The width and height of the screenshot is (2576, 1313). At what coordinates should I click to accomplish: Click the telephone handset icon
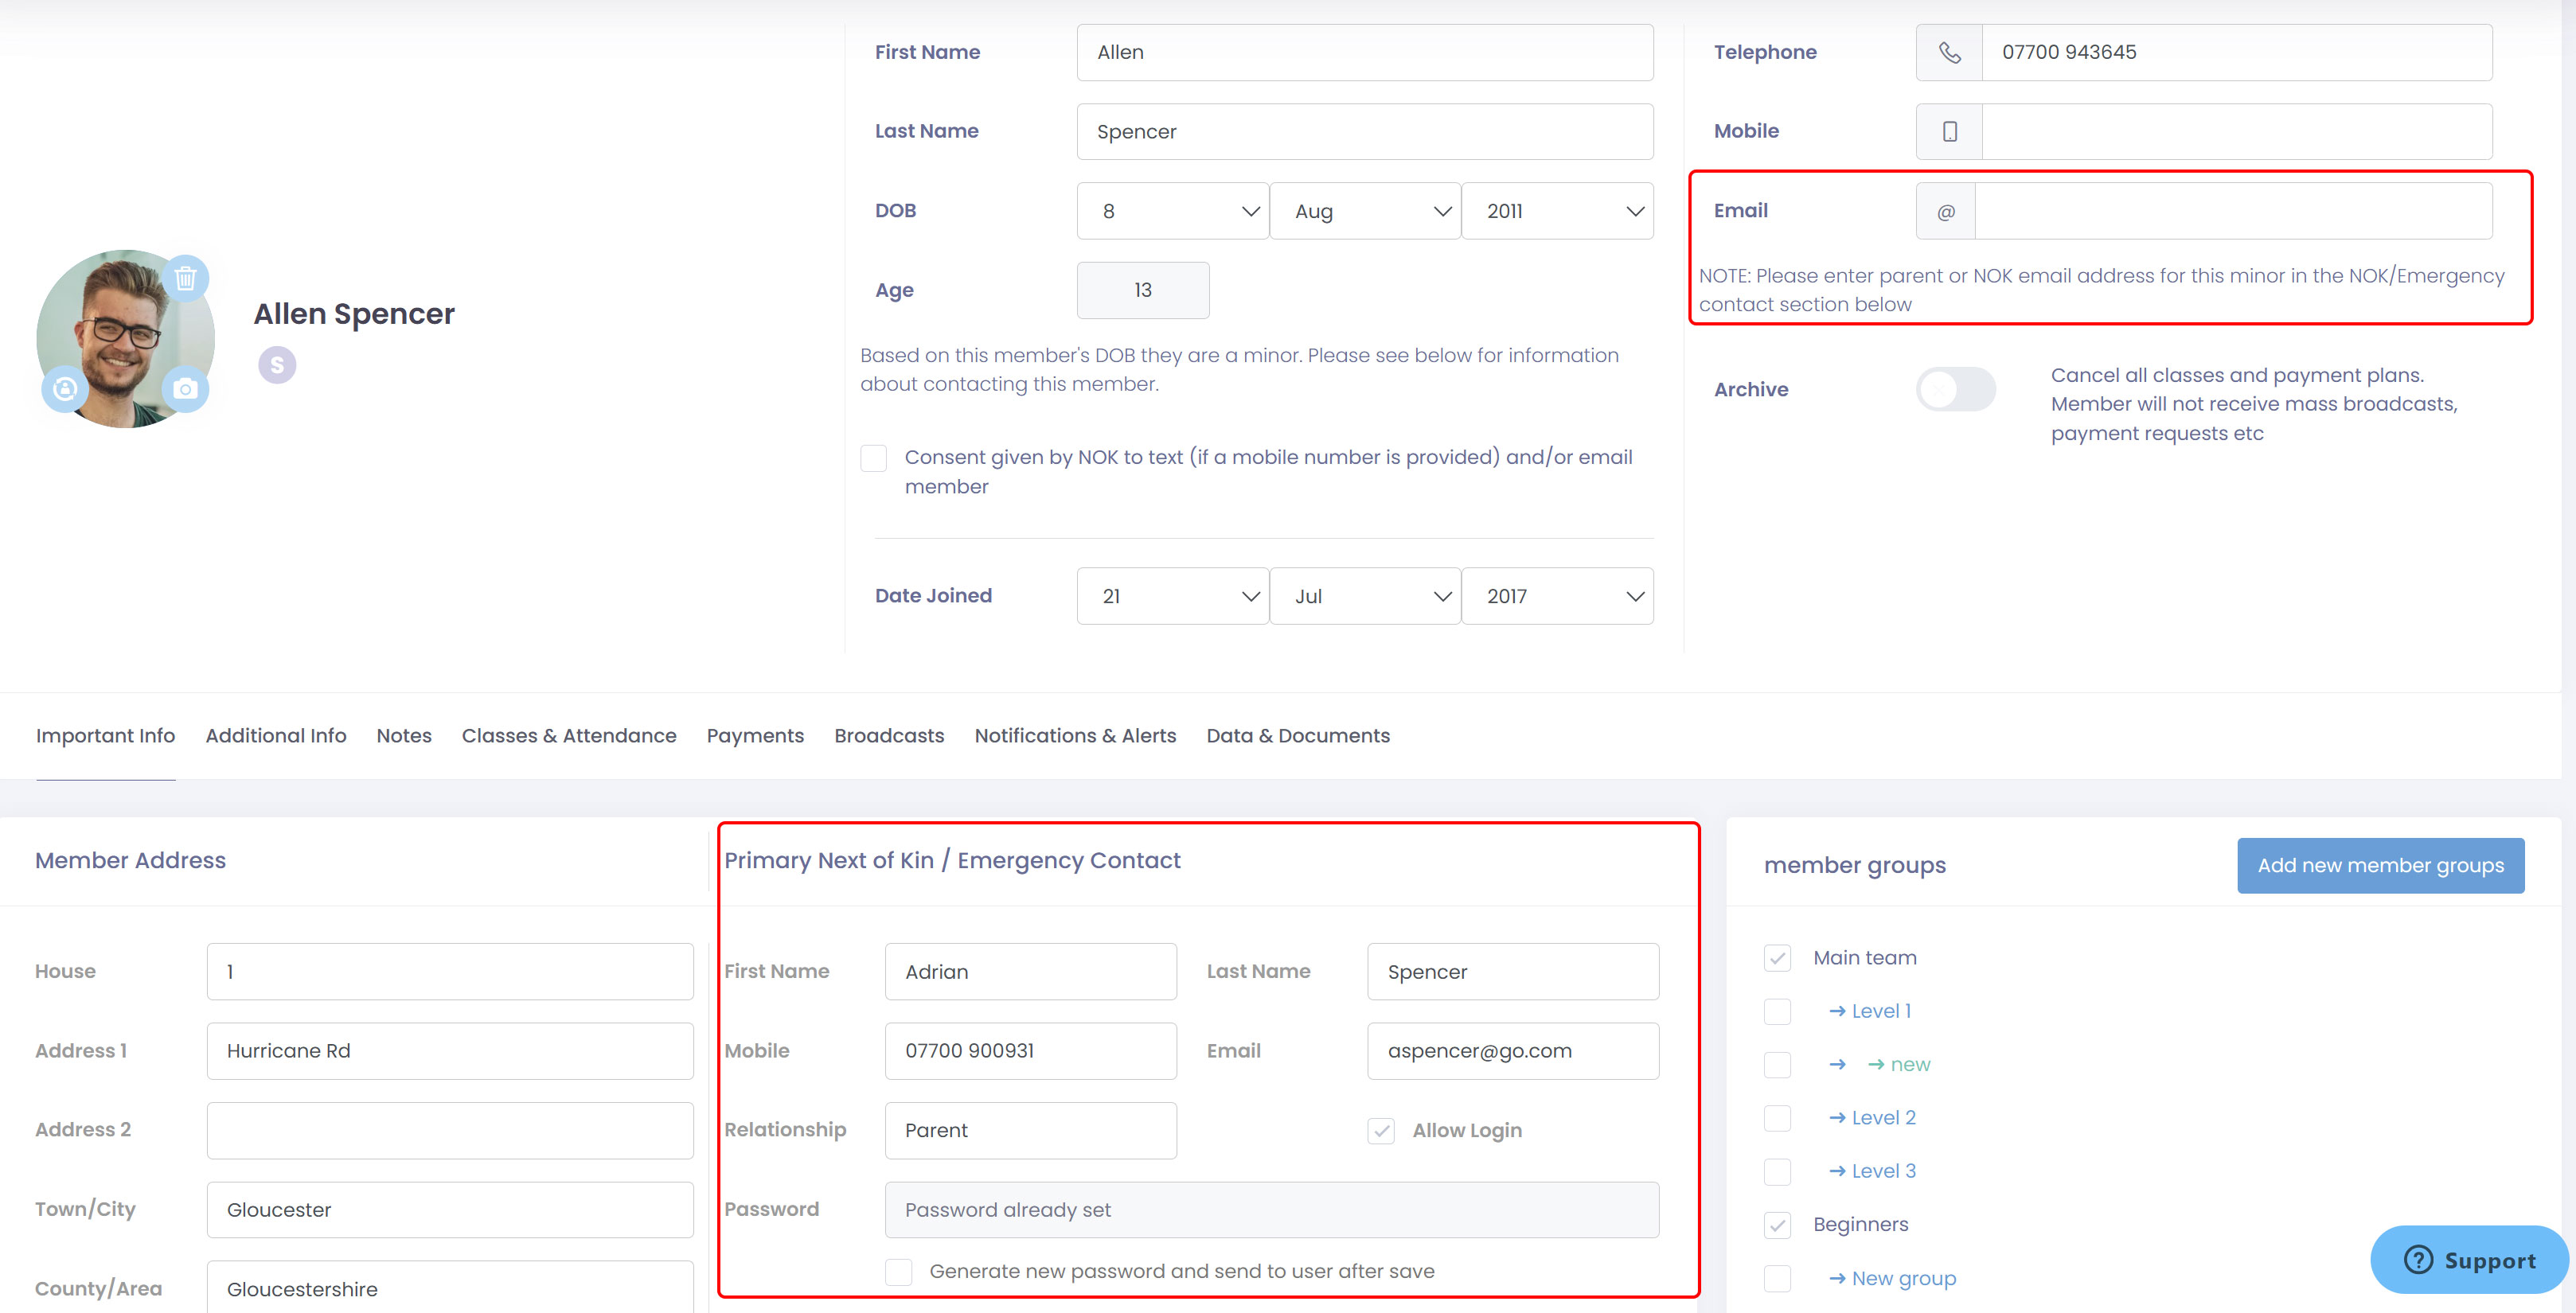point(1949,52)
